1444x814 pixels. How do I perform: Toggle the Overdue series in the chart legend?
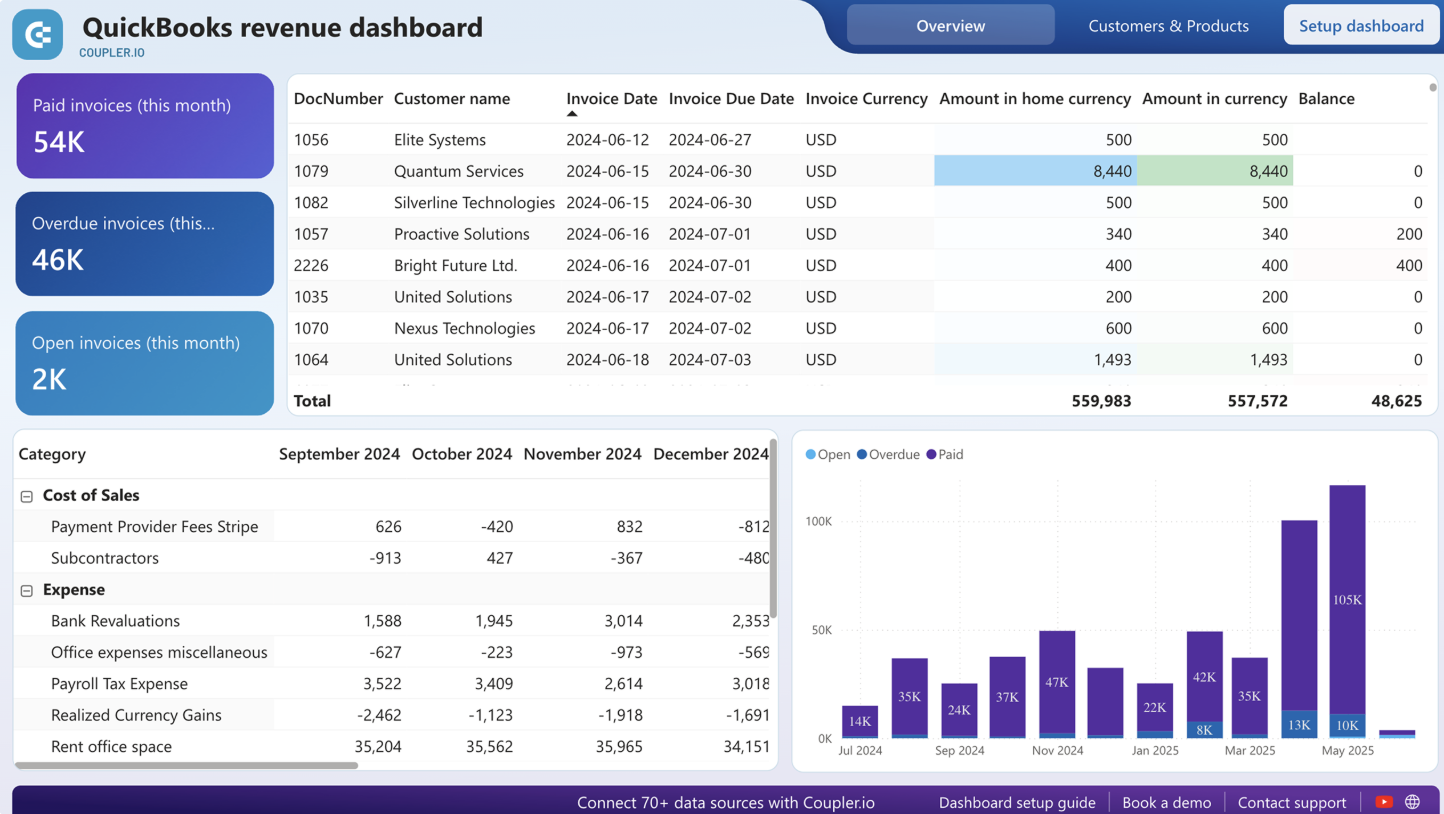pyautogui.click(x=888, y=454)
